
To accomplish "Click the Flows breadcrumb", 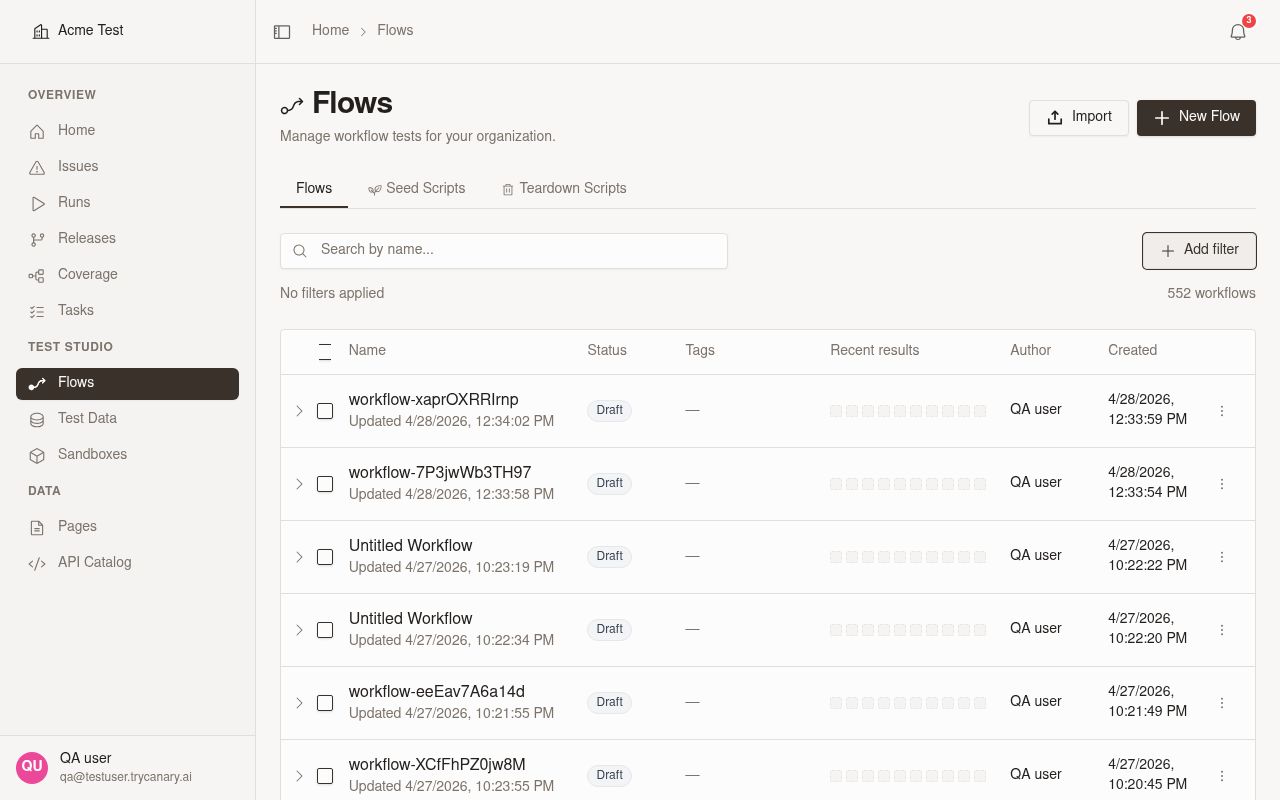I will (395, 30).
